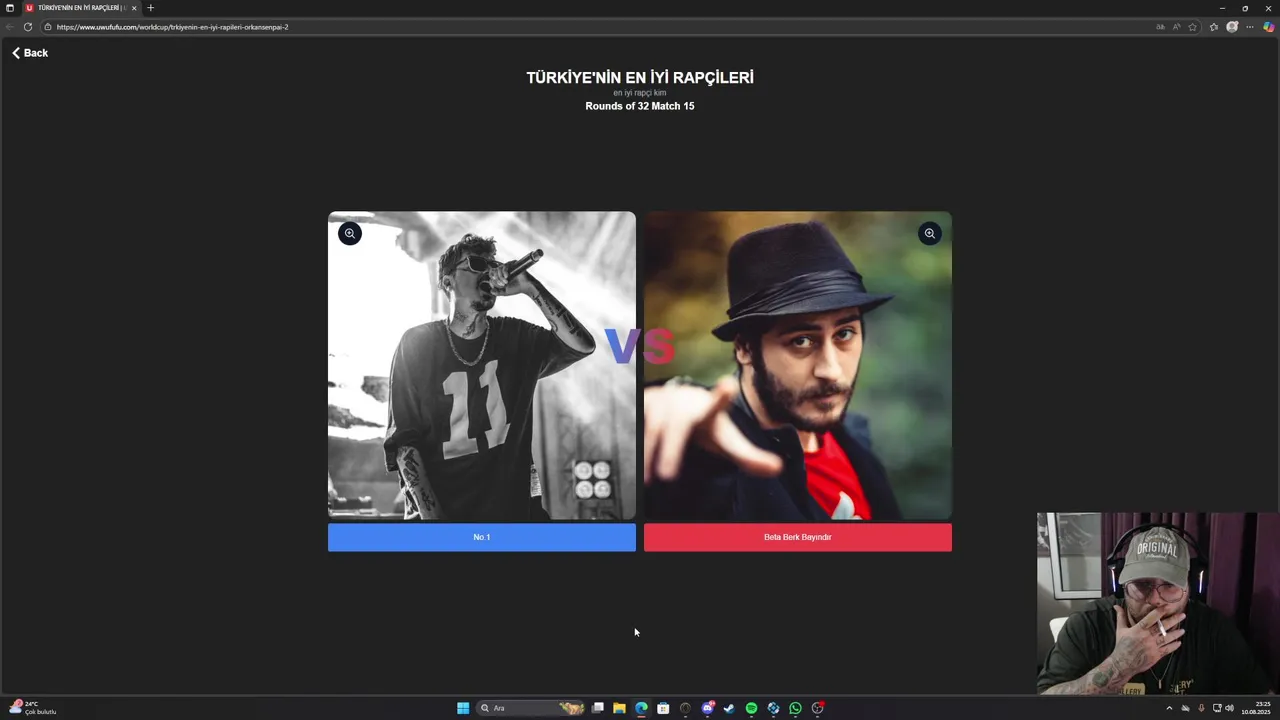Click the page title 'TÜRKİYE'NİN EN İYİ RAPÇİLERİ'
1280x720 pixels.
640,78
